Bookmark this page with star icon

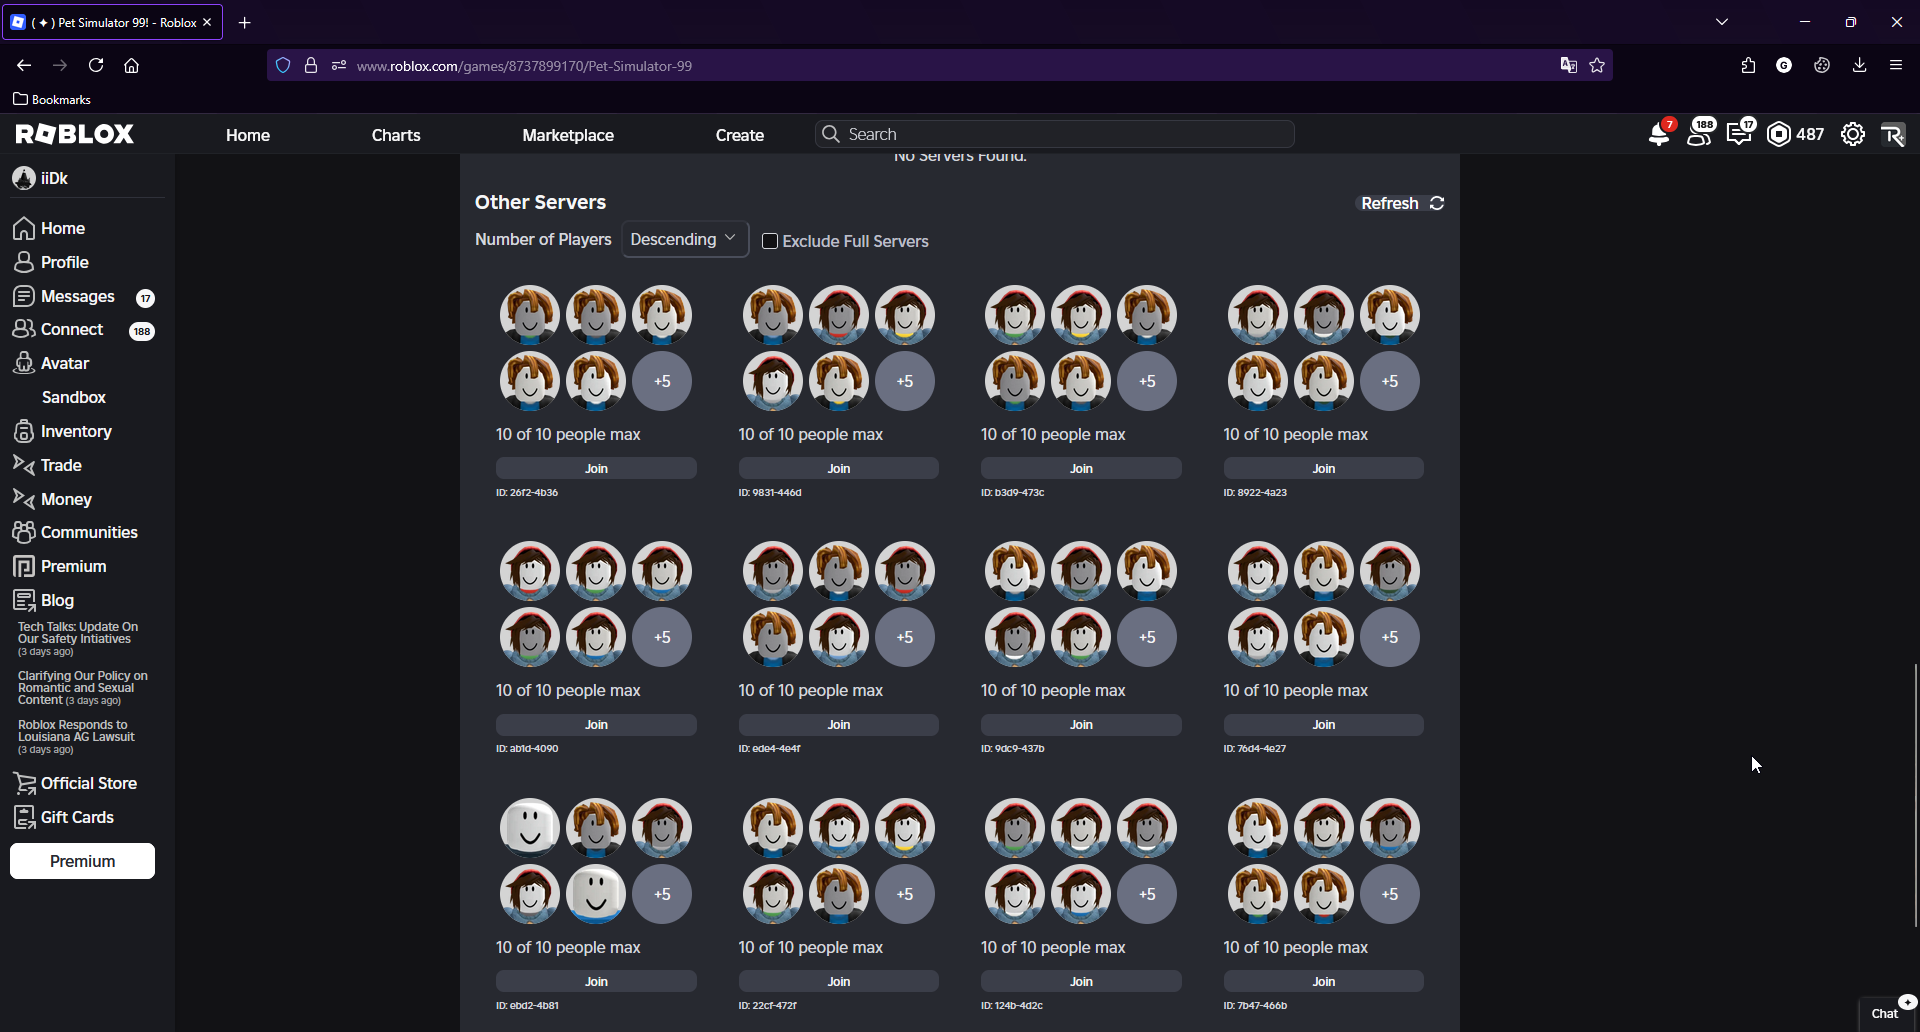tap(1597, 65)
